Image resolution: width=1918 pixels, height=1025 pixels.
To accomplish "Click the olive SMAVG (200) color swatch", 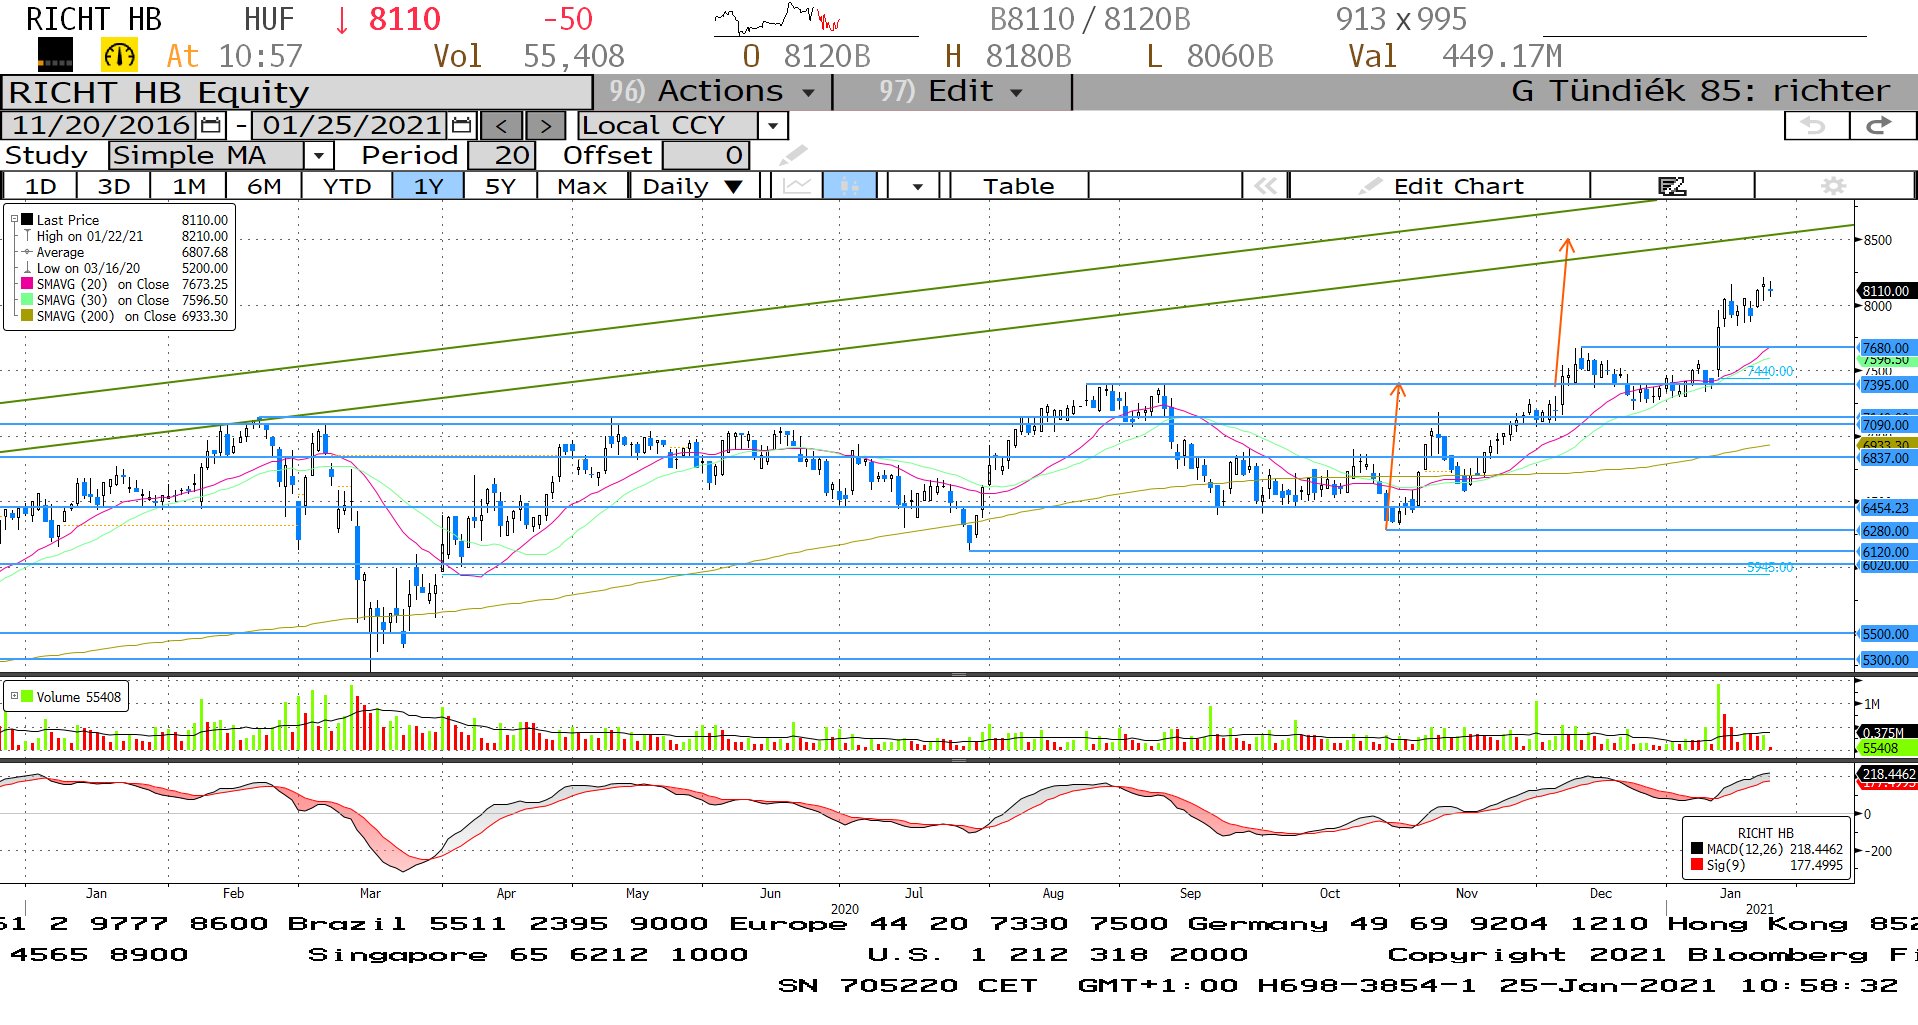I will click(x=27, y=316).
